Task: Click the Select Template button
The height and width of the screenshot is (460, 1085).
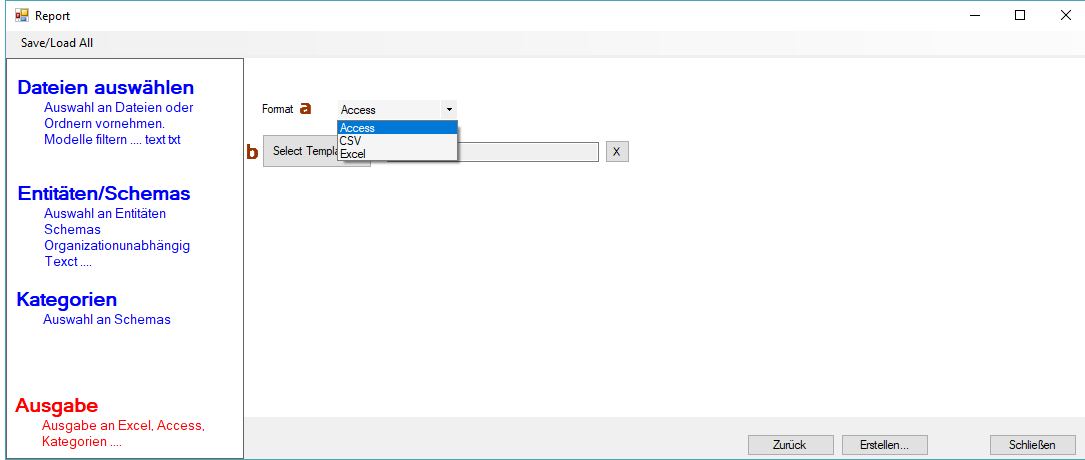Action: pyautogui.click(x=317, y=151)
